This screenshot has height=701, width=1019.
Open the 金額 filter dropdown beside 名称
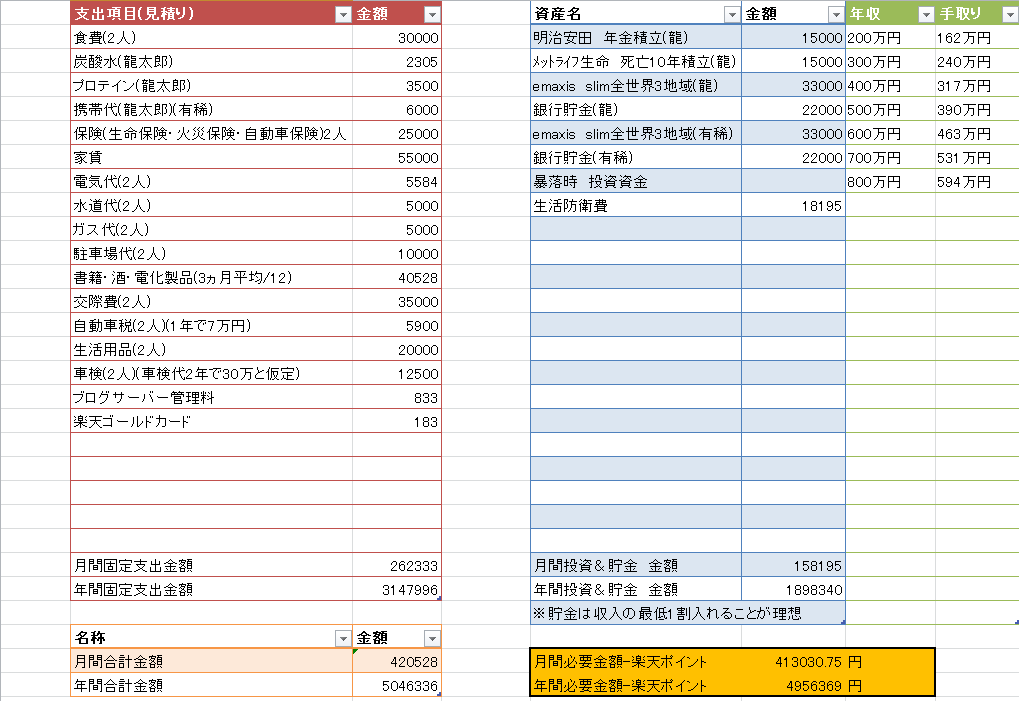[x=432, y=639]
